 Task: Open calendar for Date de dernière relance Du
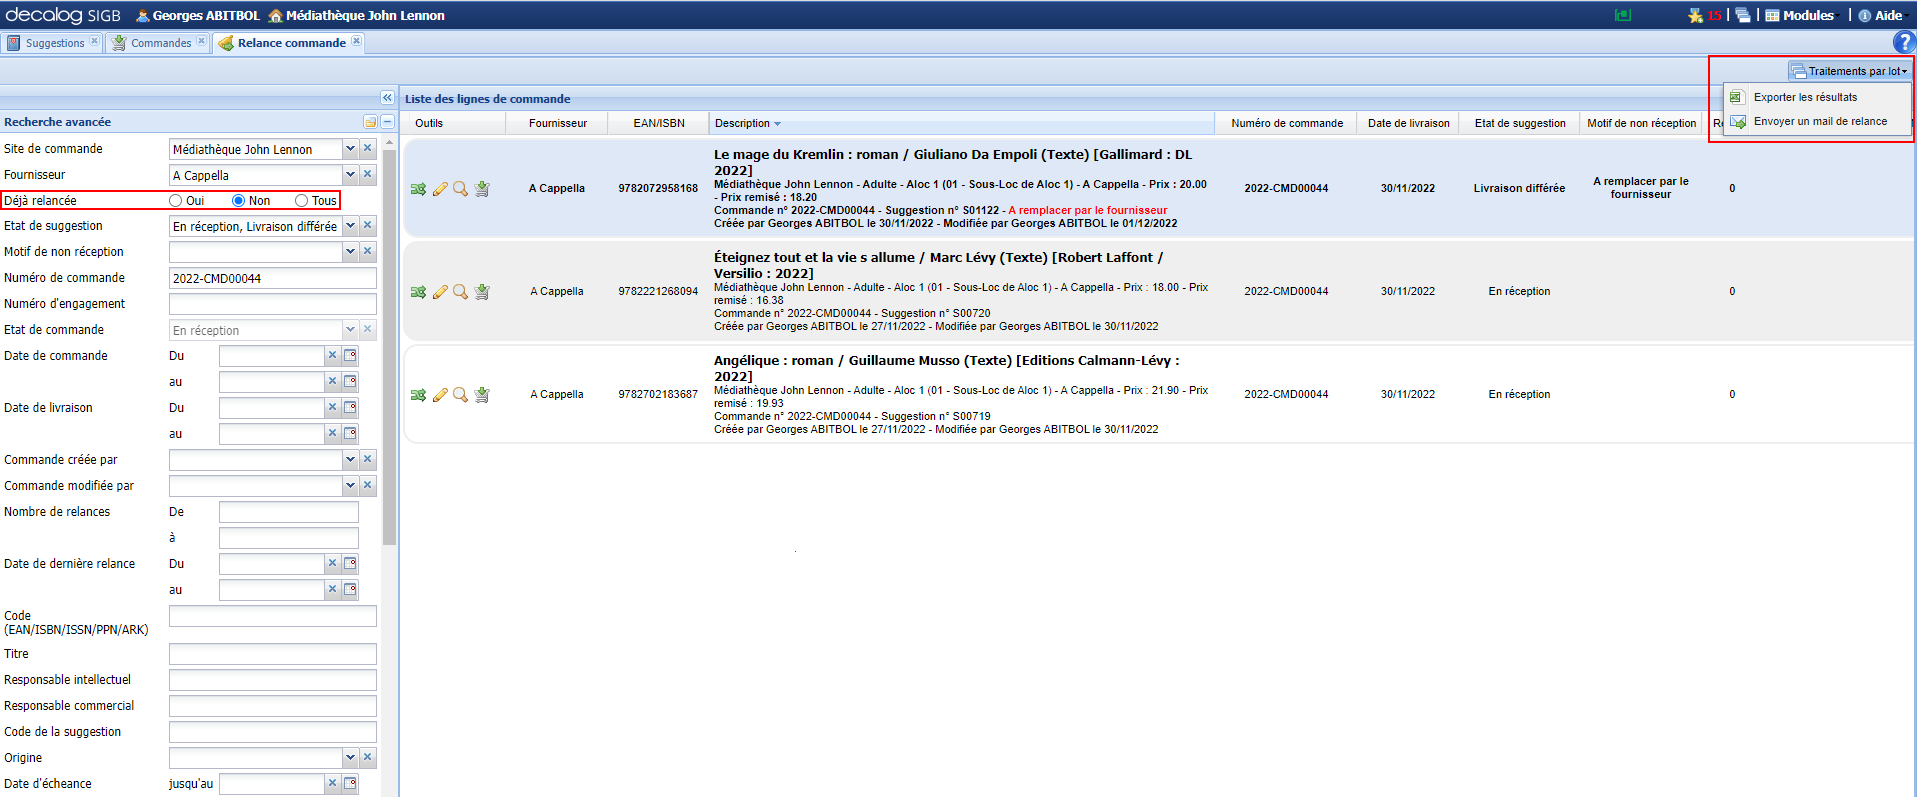[350, 563]
